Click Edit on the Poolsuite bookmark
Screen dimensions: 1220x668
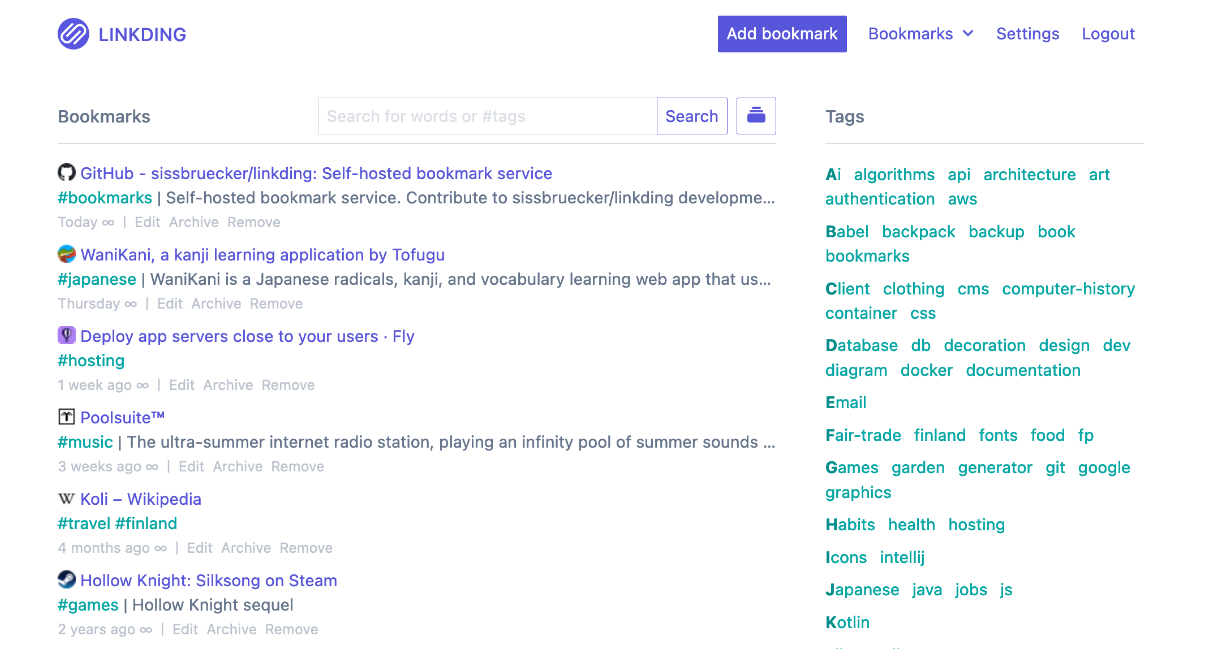[x=192, y=466]
